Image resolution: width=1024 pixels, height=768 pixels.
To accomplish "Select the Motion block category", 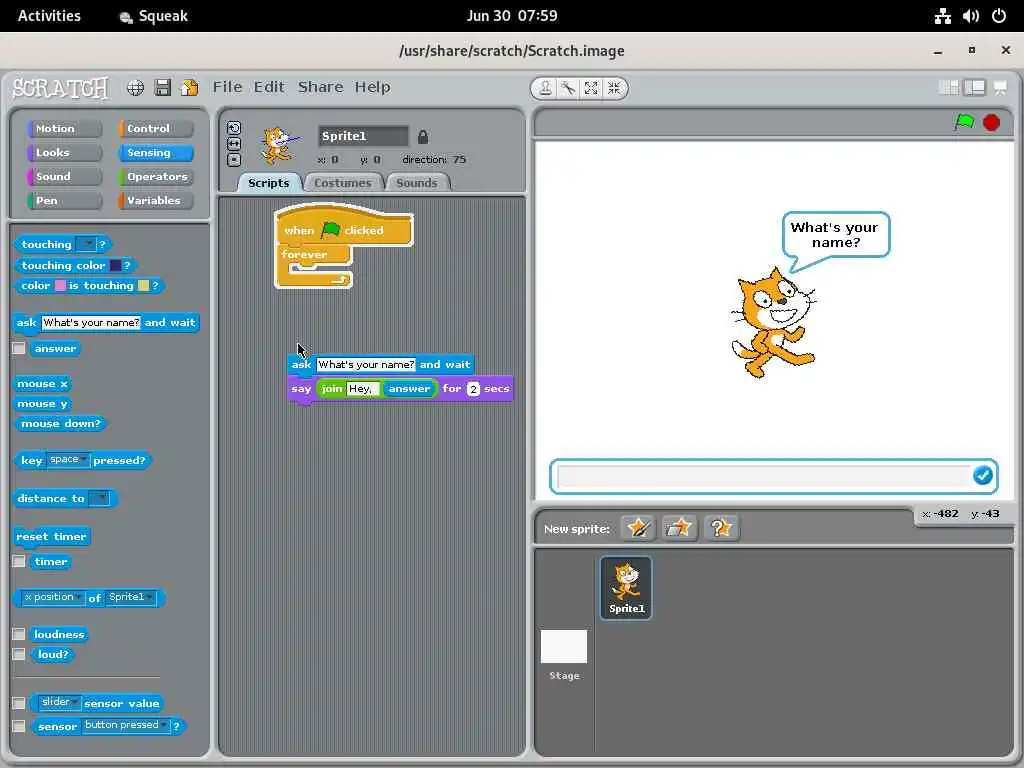I will [65, 129].
